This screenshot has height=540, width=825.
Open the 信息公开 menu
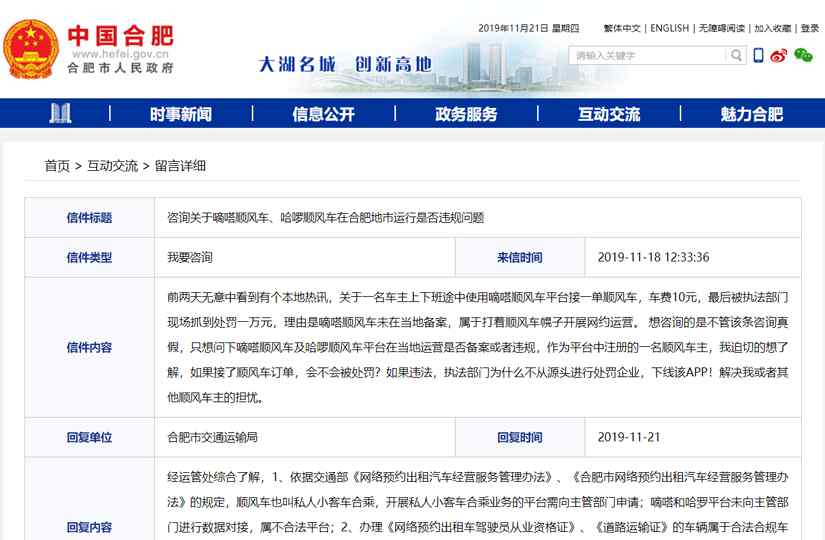pyautogui.click(x=323, y=114)
